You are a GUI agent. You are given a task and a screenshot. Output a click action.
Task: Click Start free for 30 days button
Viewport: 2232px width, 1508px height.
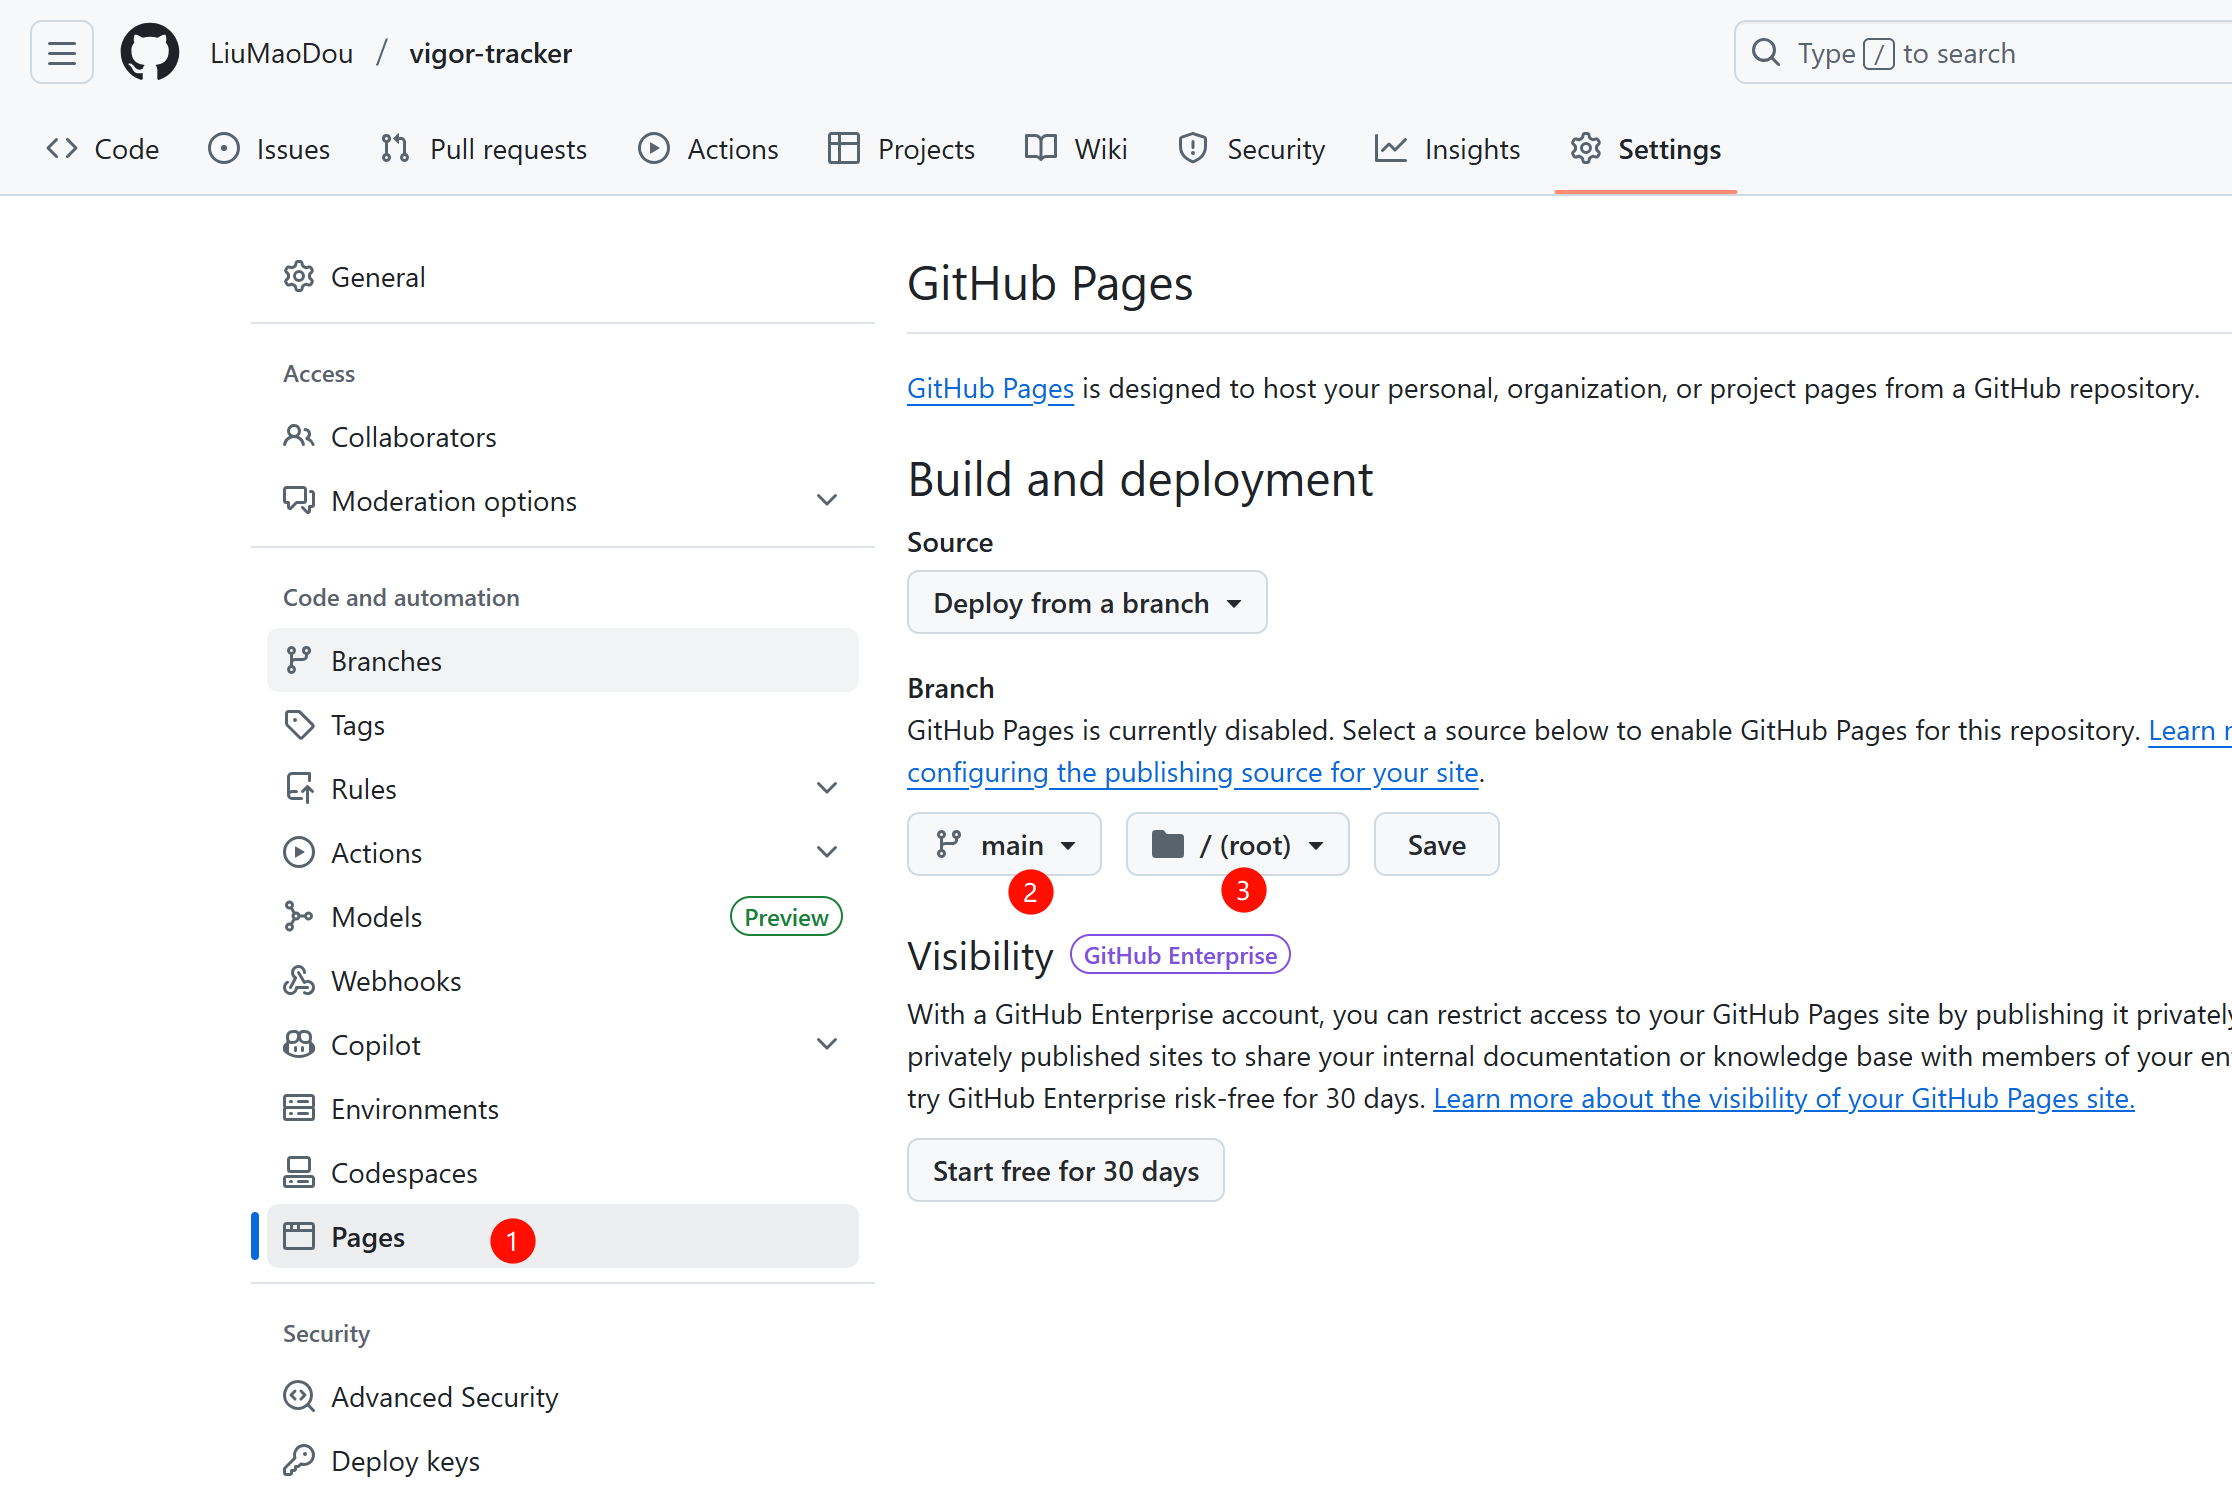(x=1065, y=1171)
